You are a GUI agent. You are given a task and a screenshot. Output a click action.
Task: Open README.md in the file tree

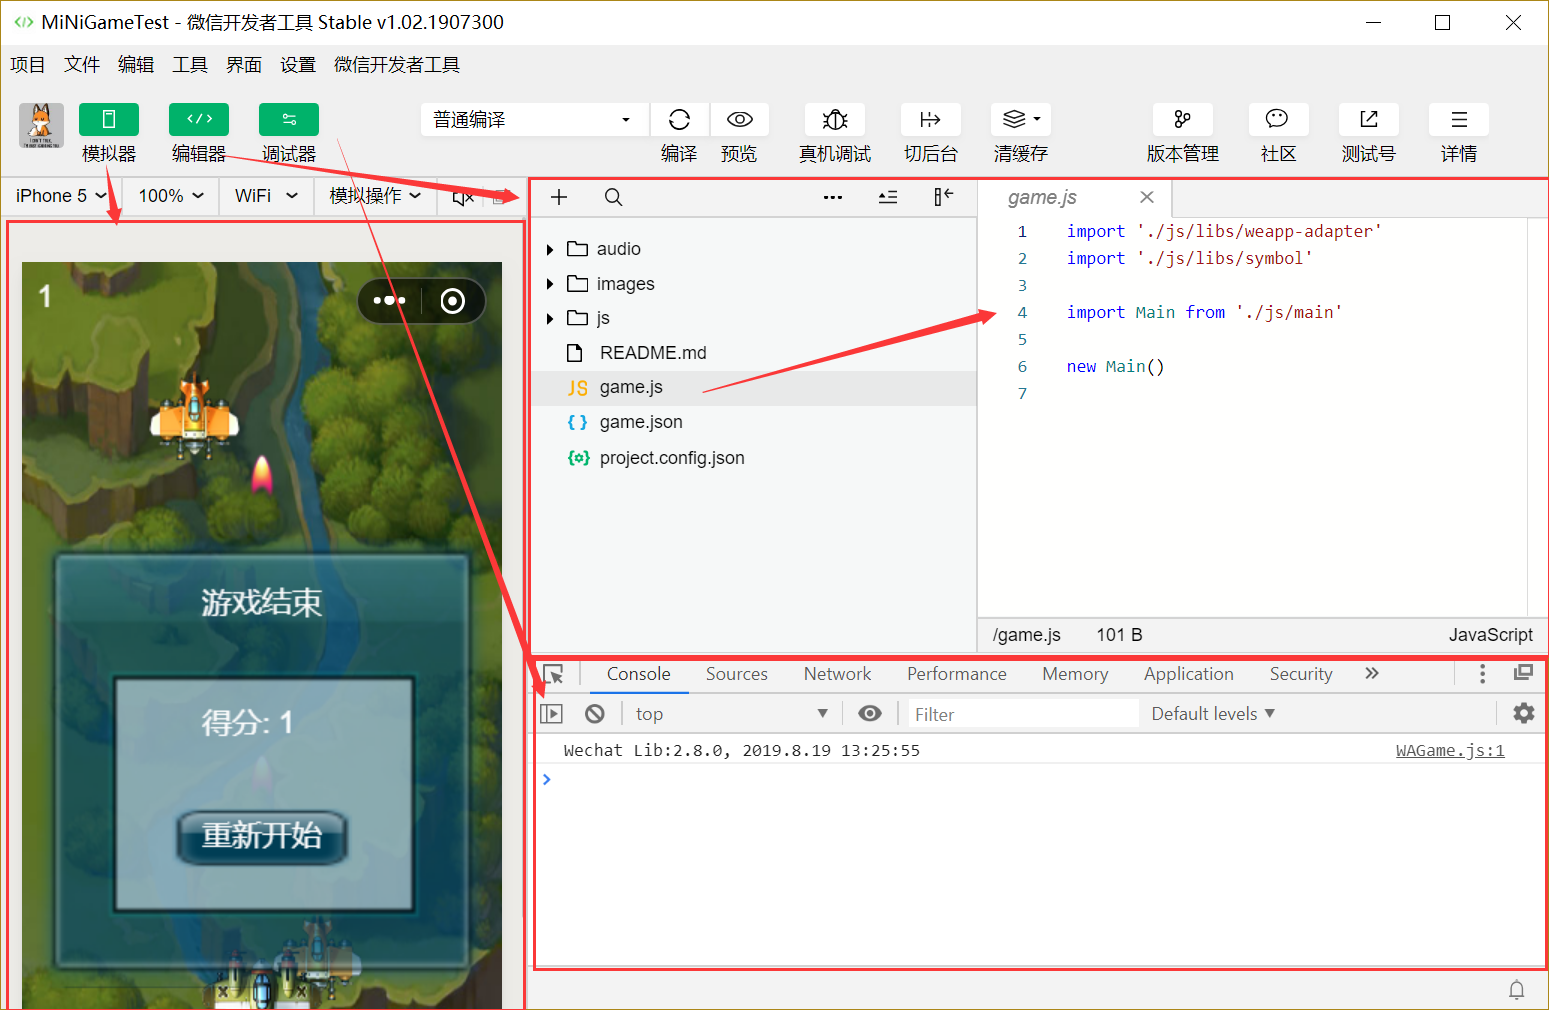point(755,353)
